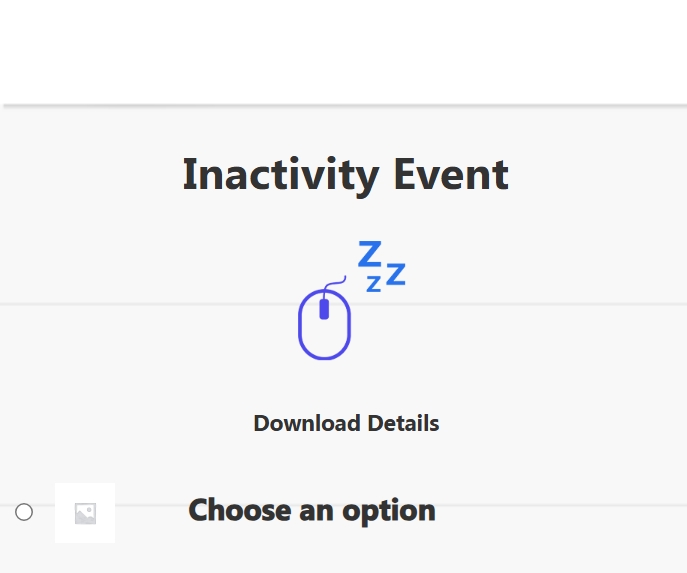Click the medium Z on the right
687x573 pixels.
(x=396, y=274)
